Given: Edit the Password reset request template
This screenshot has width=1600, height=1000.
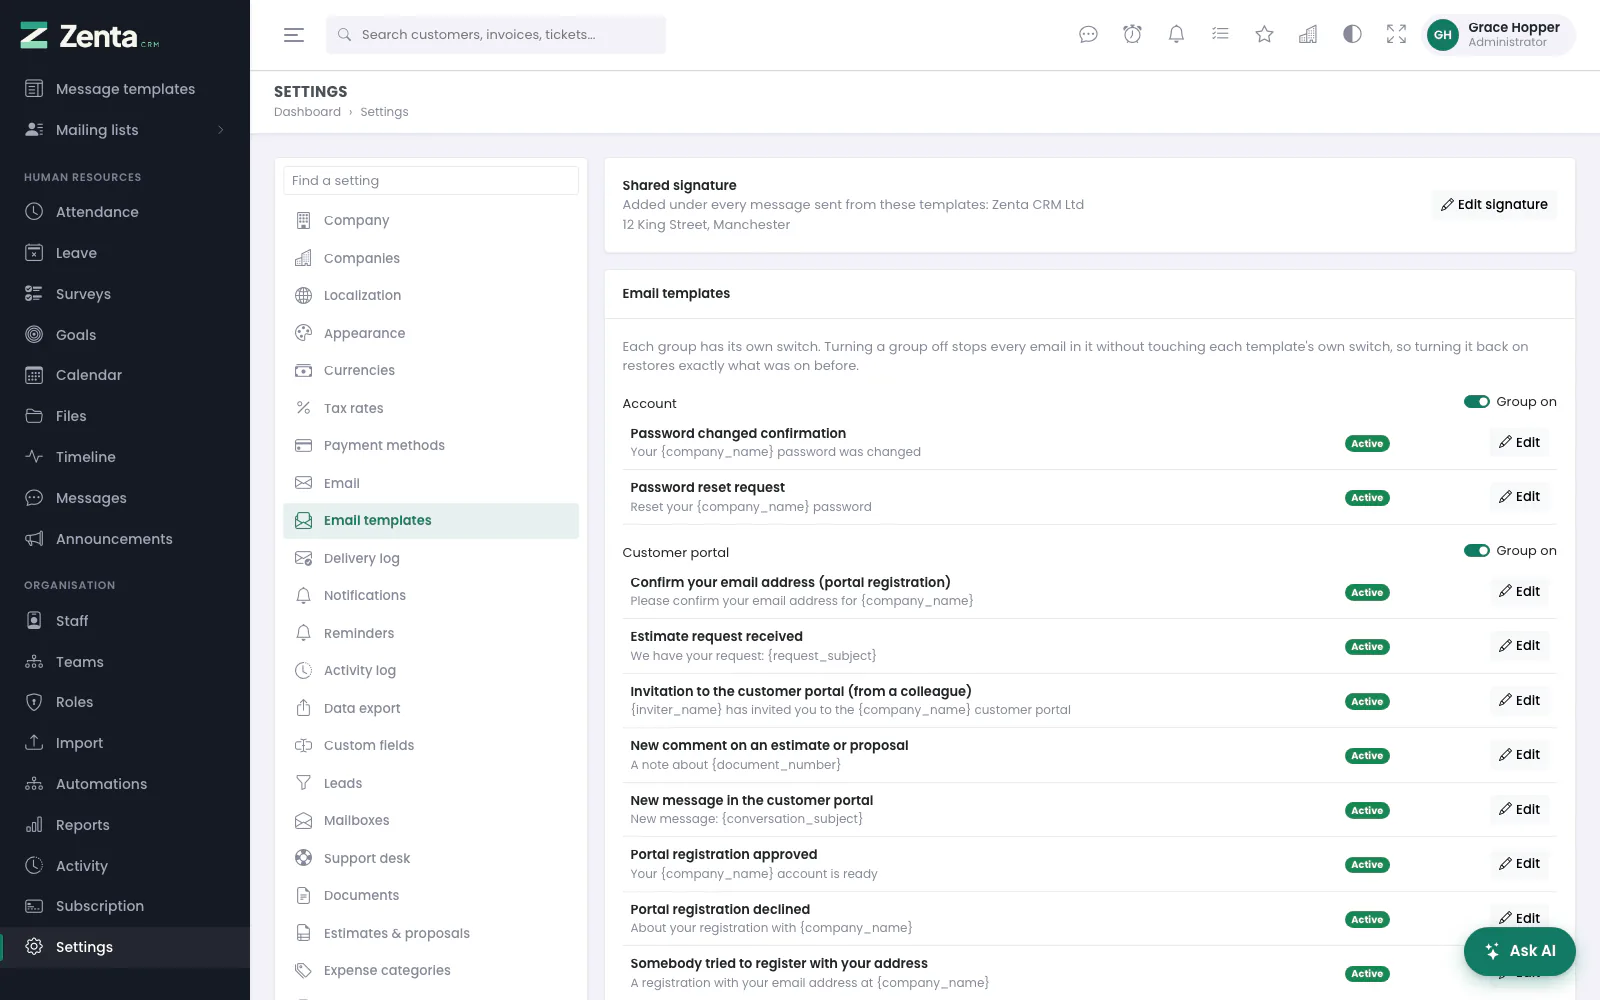Looking at the screenshot, I should (x=1519, y=497).
